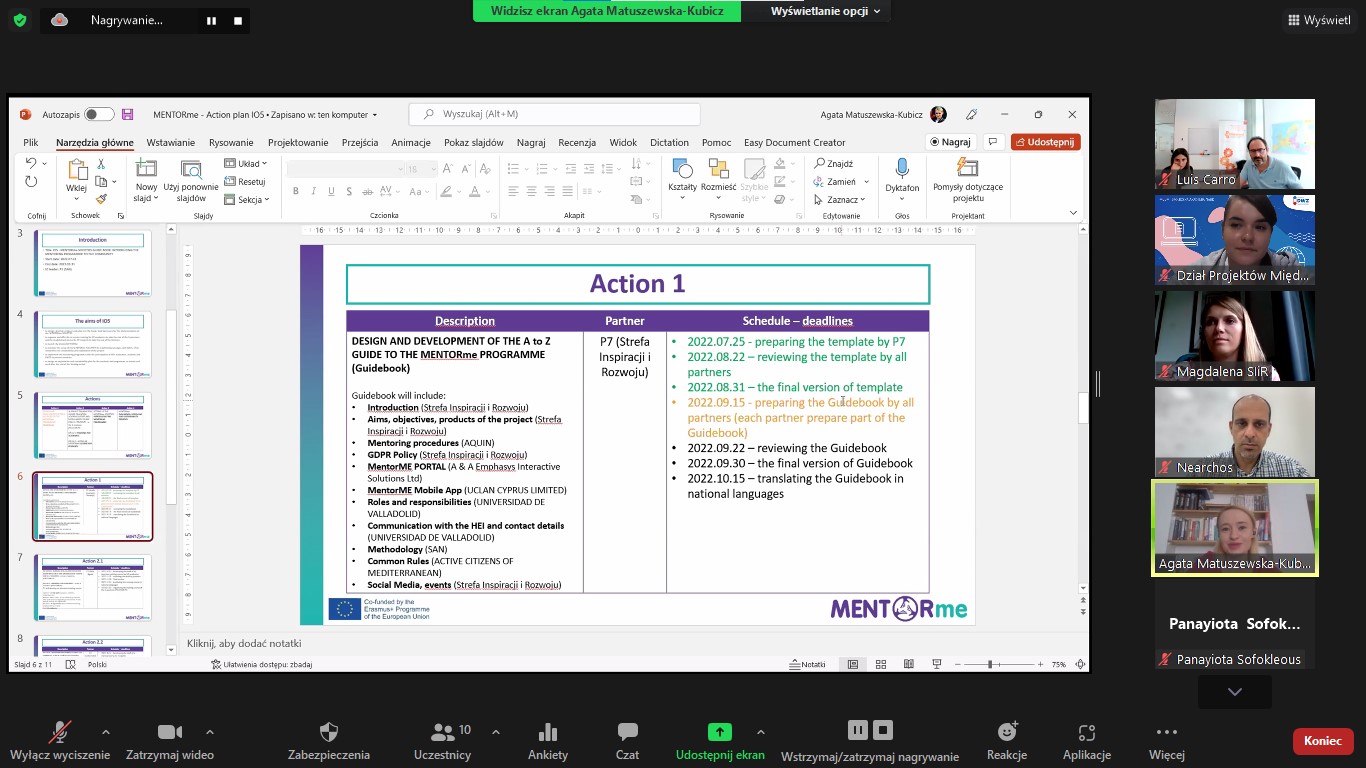
Task: Click the Udostępnij button in PowerPoint
Action: click(1046, 142)
